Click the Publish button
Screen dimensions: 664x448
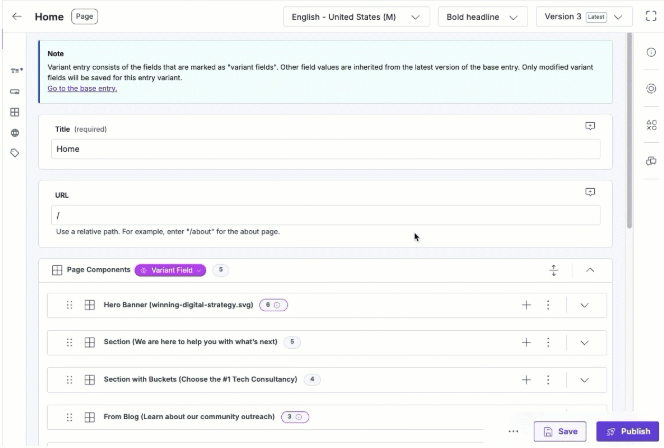[x=627, y=431]
